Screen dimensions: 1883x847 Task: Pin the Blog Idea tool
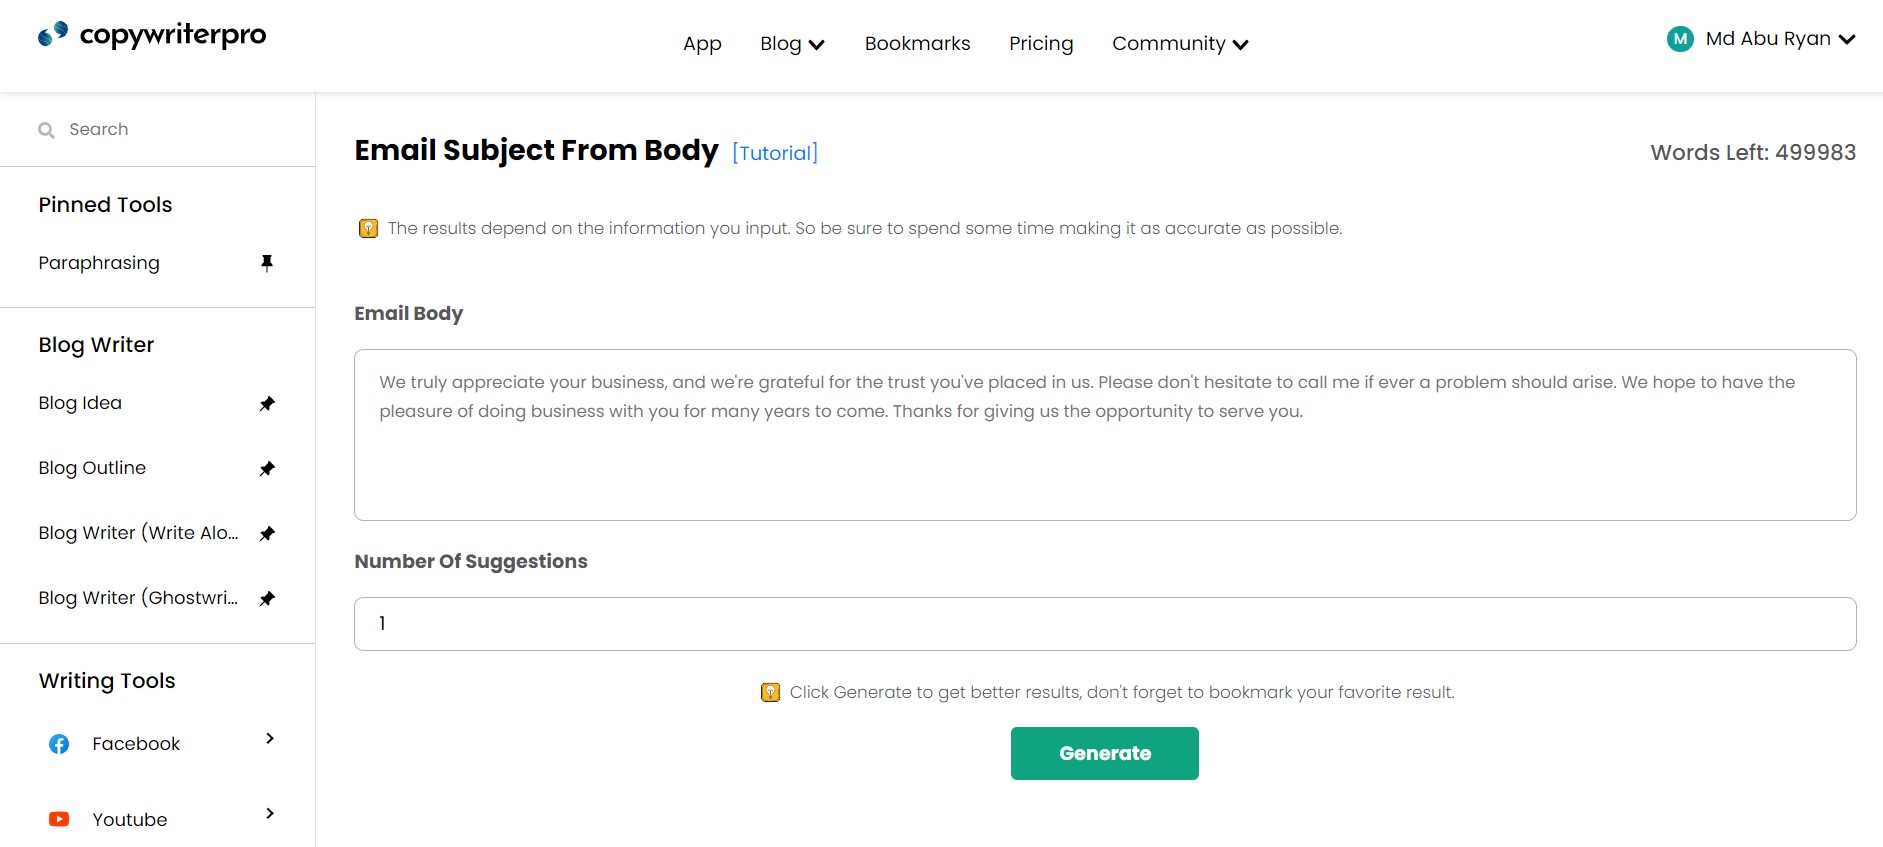[x=267, y=404]
